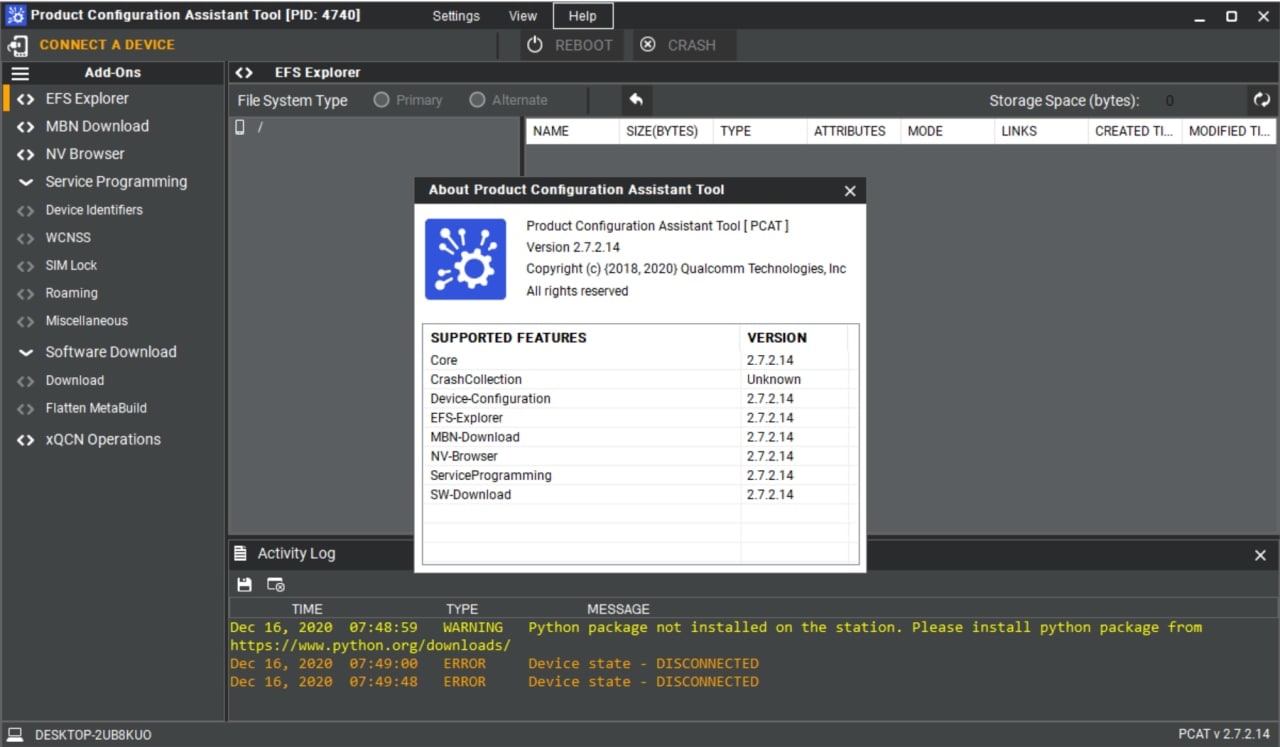Select the ServiceProgramming feature row
This screenshot has height=747, width=1280.
click(640, 476)
